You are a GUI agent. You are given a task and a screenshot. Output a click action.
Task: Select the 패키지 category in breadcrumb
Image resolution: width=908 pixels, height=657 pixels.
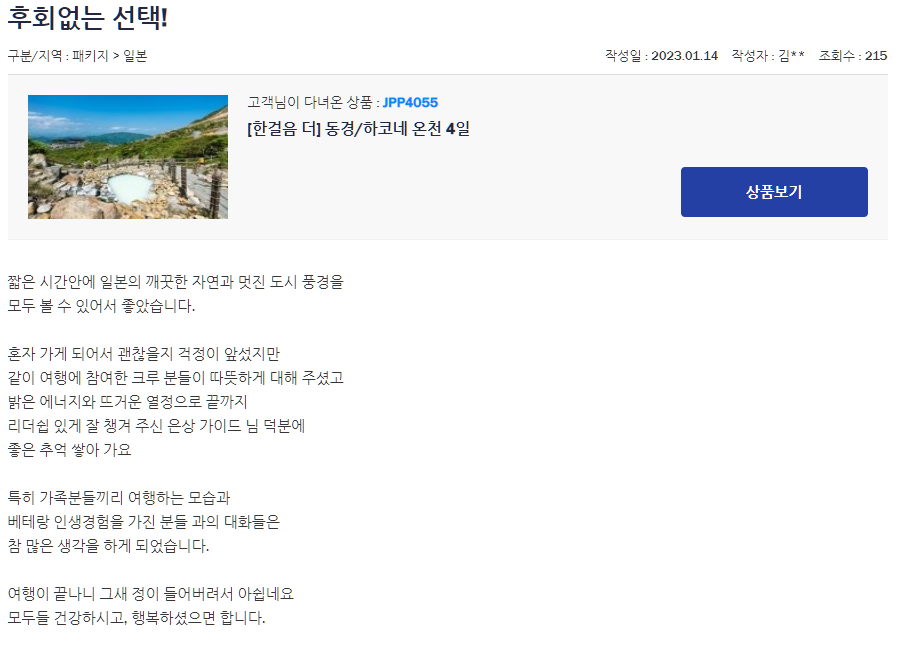point(90,56)
